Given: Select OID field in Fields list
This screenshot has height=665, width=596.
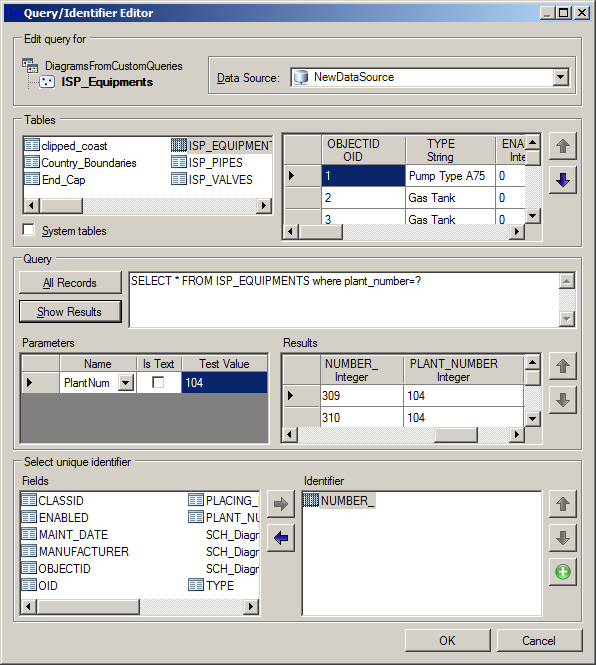Looking at the screenshot, I should coord(39,585).
